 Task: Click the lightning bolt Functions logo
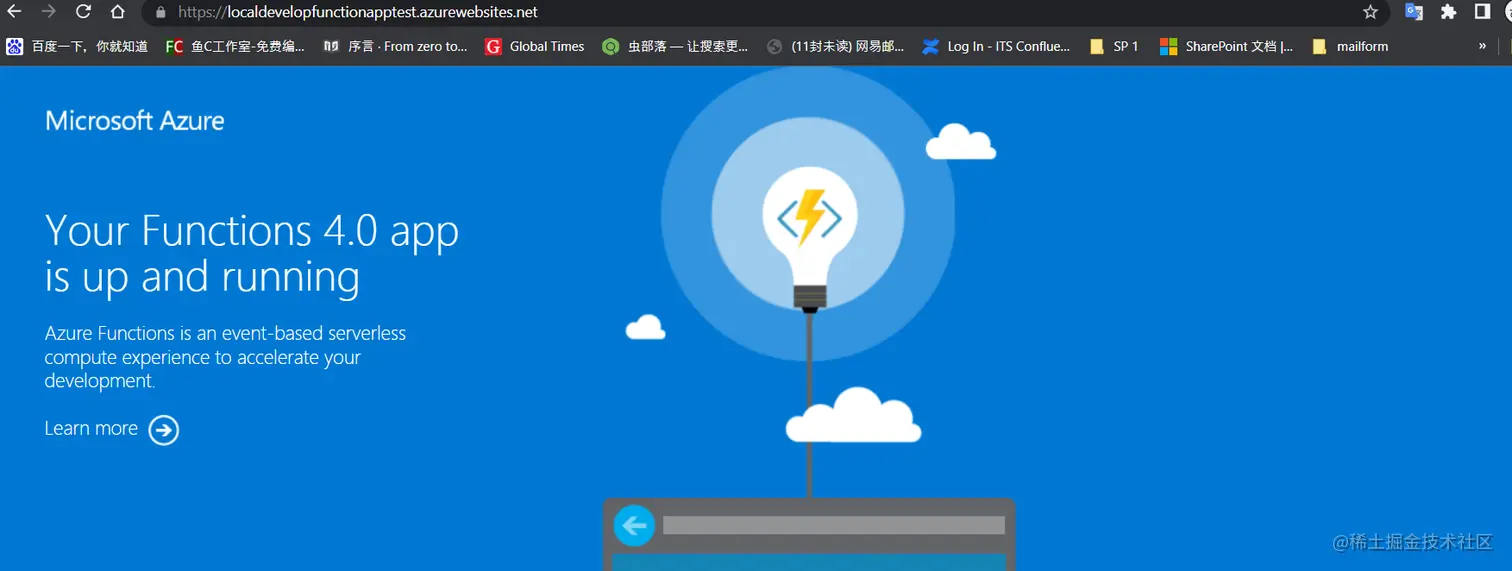810,218
